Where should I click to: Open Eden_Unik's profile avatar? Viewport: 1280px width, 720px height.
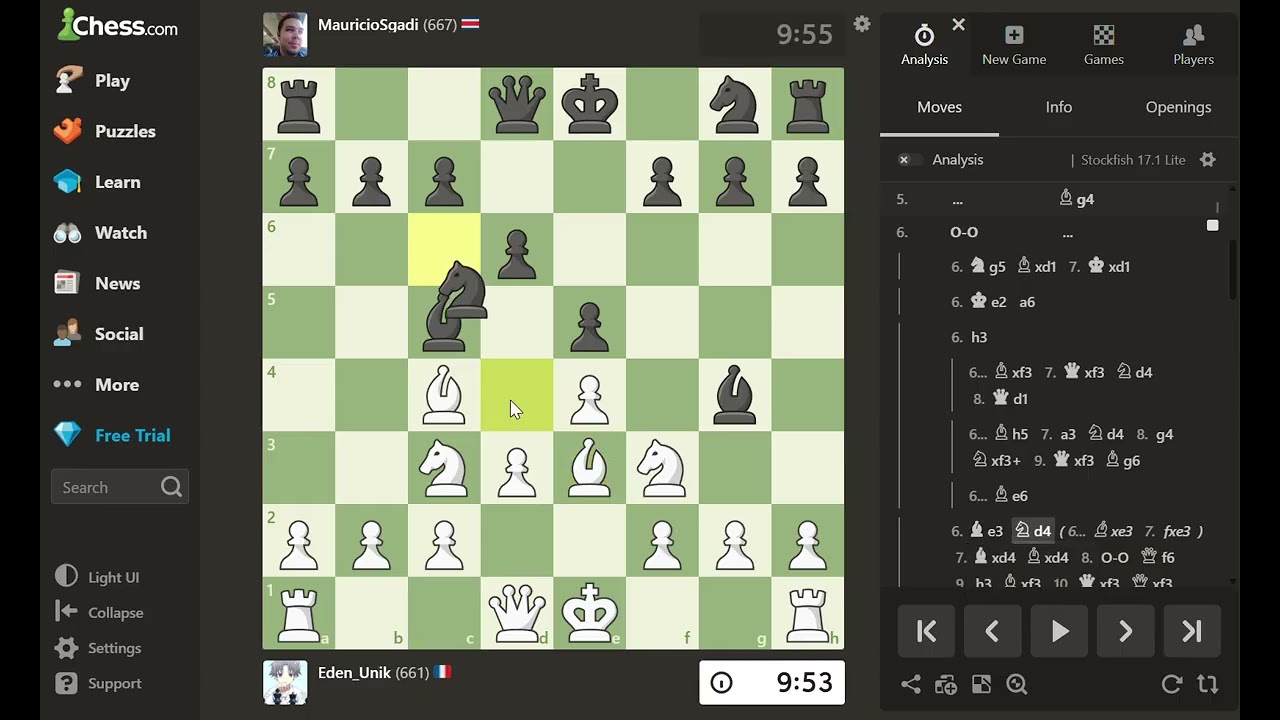(285, 682)
